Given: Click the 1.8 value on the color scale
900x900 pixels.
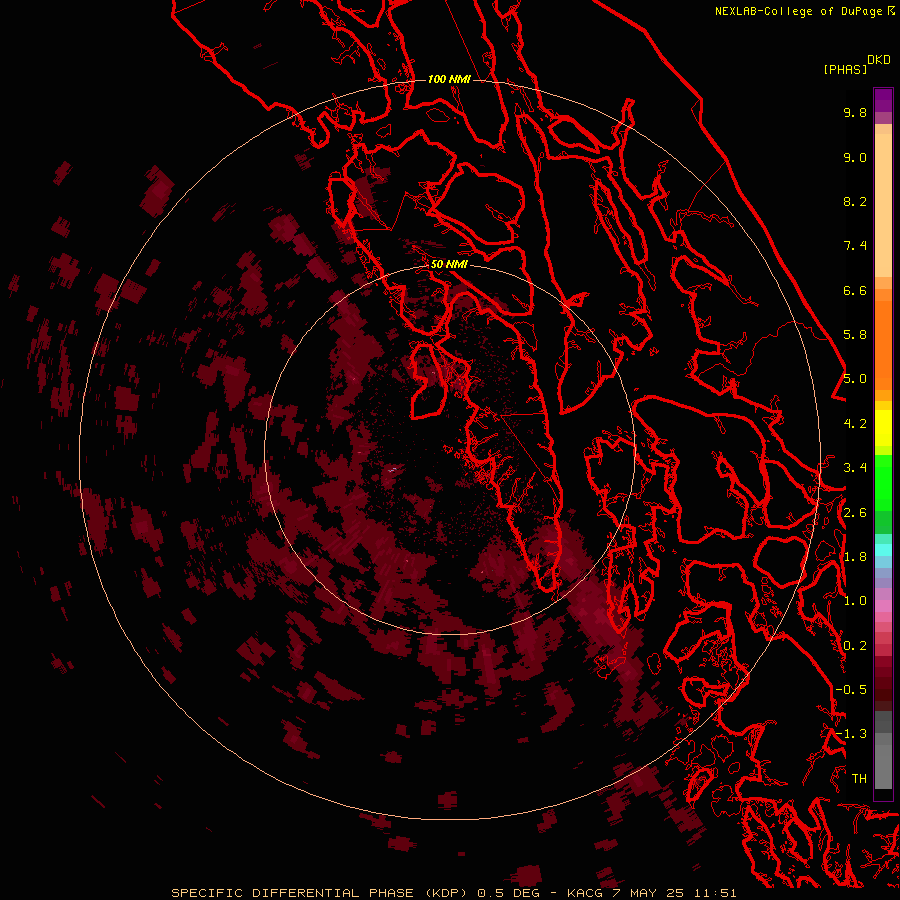Looking at the screenshot, I should point(855,557).
